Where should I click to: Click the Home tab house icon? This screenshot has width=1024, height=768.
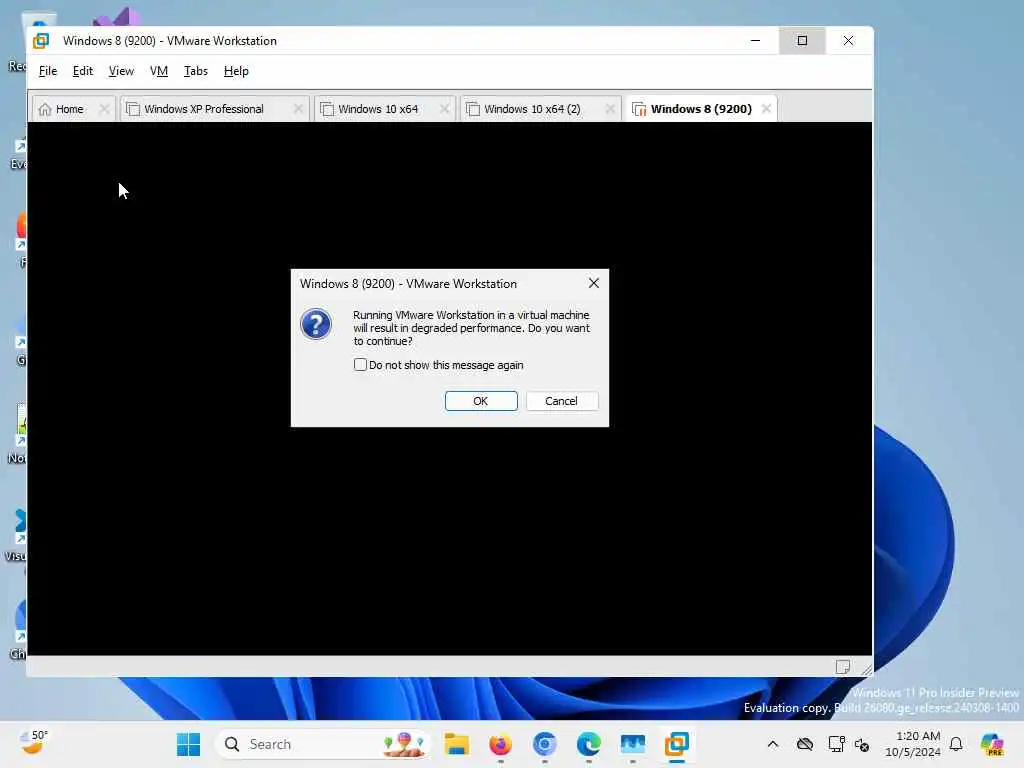(44, 109)
